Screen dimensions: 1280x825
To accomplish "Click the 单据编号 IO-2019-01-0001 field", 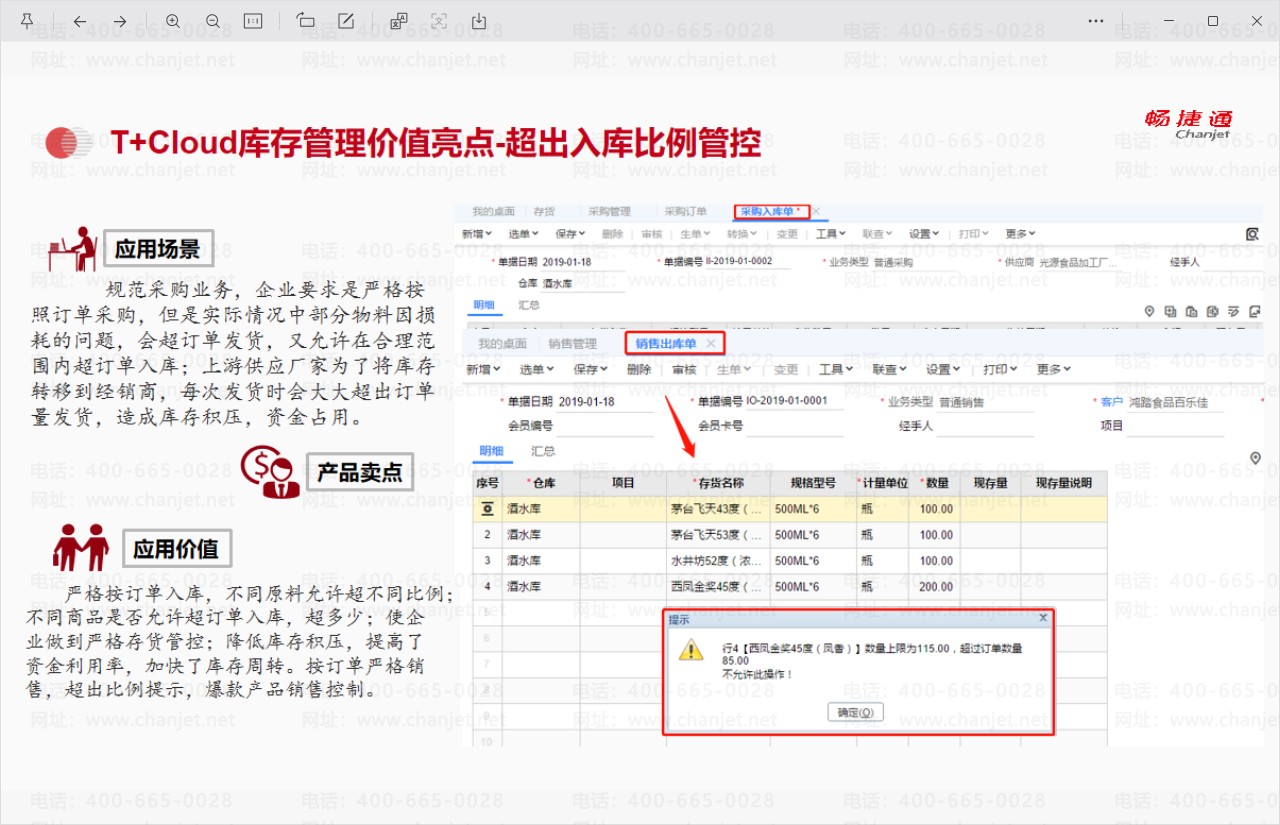I will pyautogui.click(x=795, y=402).
